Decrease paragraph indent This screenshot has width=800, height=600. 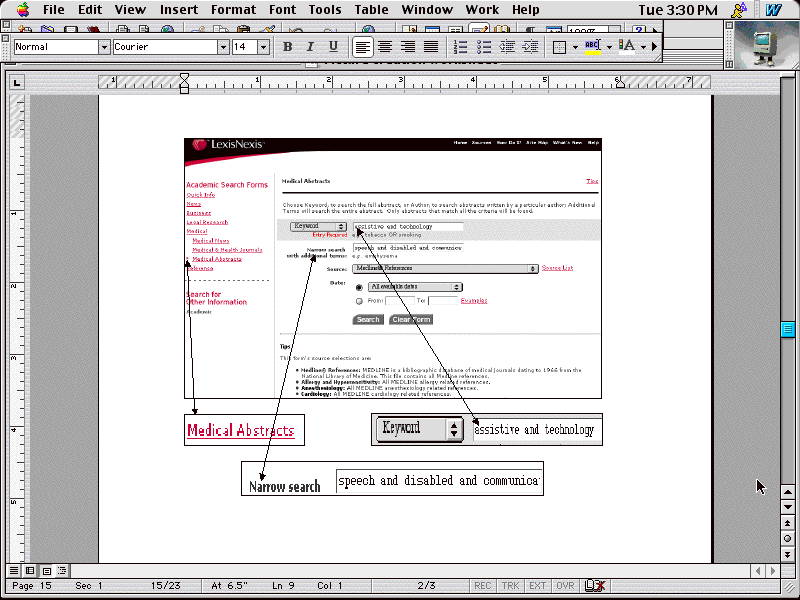[507, 47]
